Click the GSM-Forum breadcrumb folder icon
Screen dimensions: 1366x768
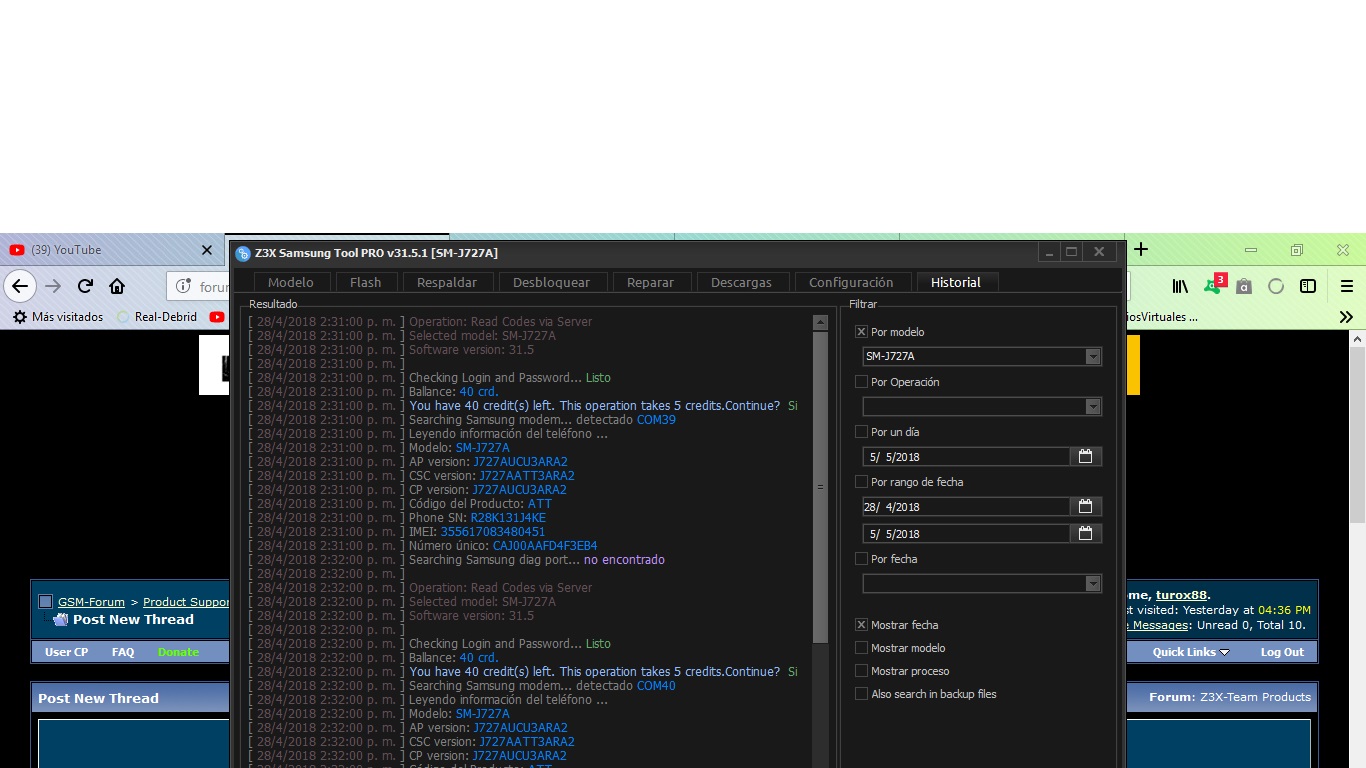click(x=45, y=602)
